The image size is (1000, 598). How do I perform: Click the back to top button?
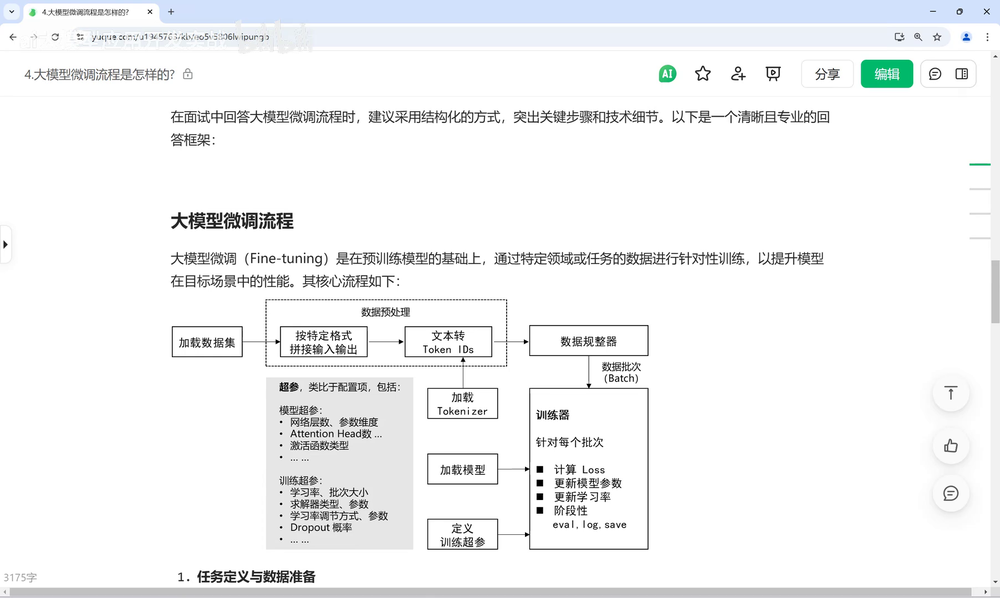950,393
